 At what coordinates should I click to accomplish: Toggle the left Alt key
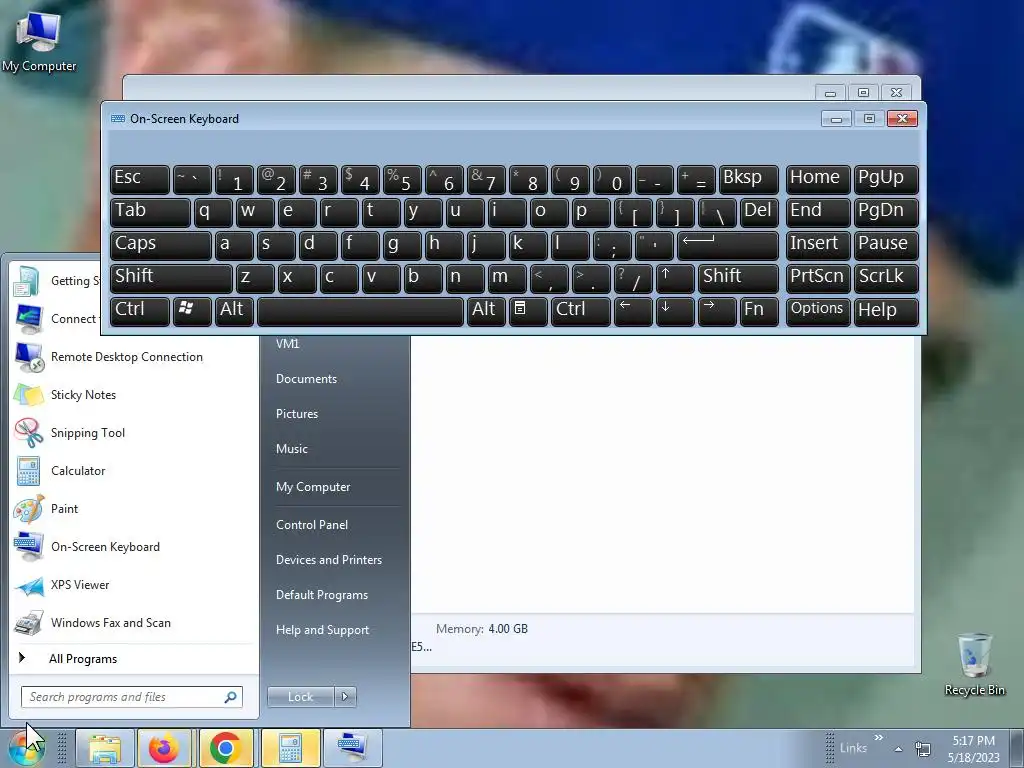click(234, 311)
